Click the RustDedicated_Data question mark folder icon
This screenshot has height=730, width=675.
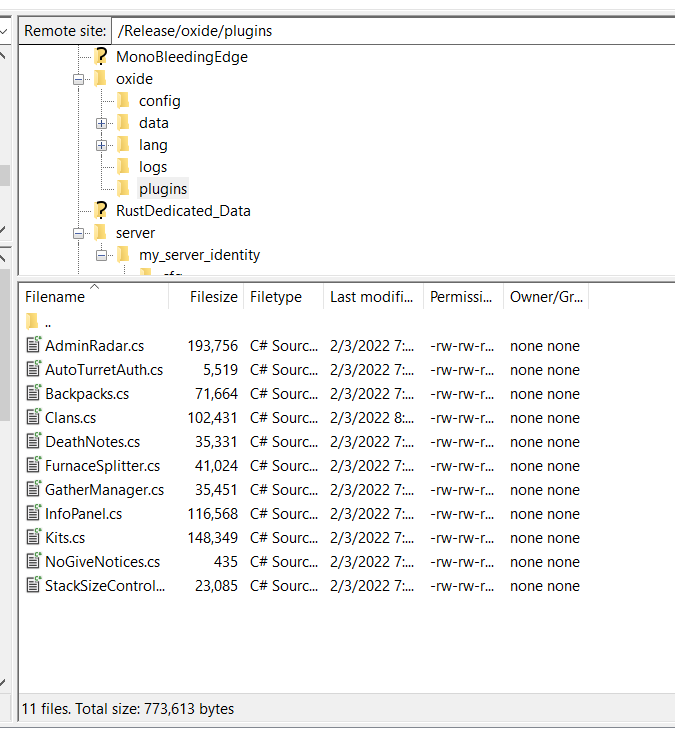coord(101,210)
